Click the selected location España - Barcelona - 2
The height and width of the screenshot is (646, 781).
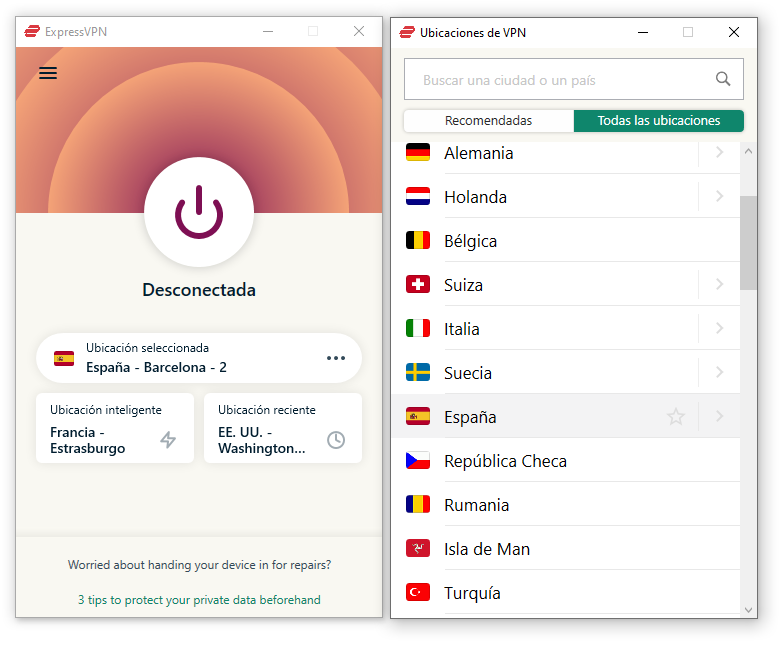point(199,358)
